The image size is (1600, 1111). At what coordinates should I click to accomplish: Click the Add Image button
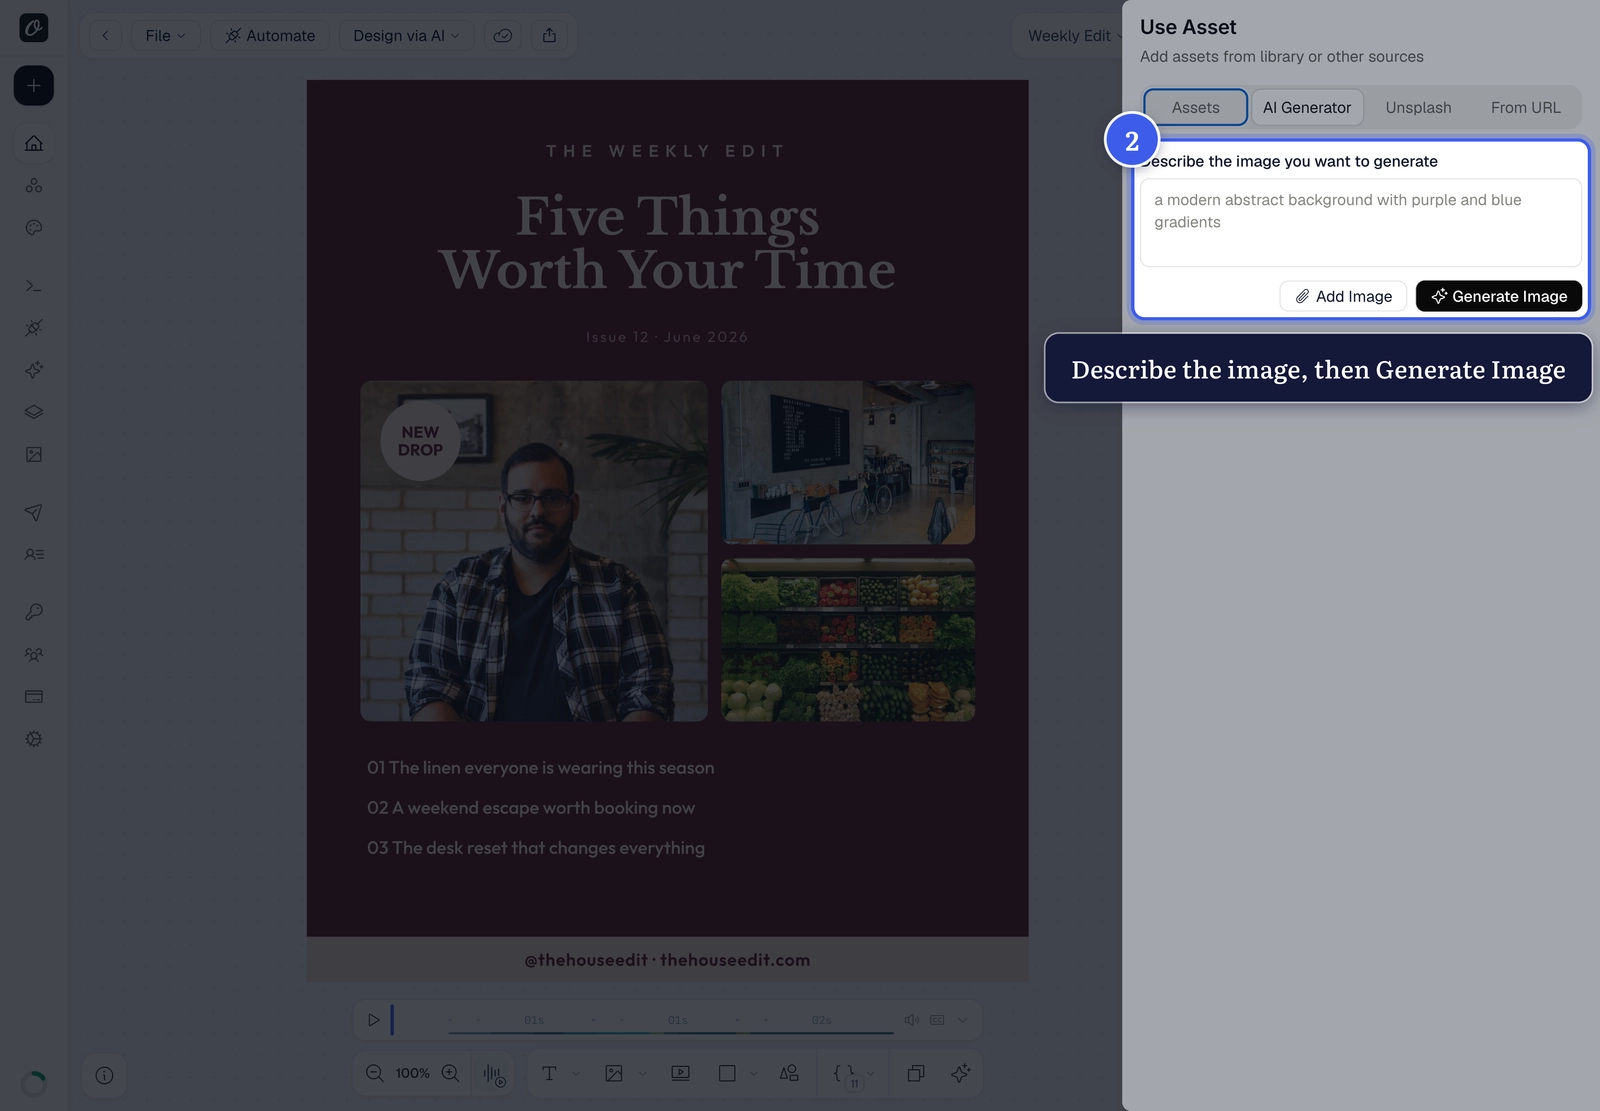coord(1343,296)
